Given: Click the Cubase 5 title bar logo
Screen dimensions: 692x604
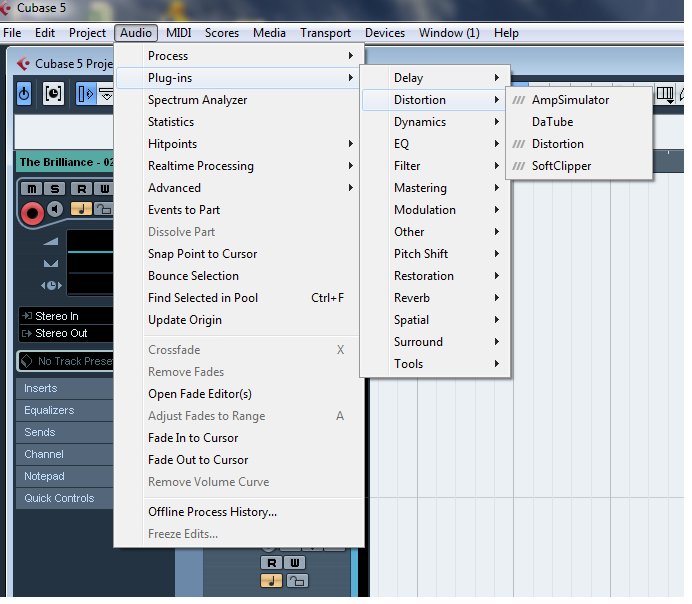Looking at the screenshot, I should (x=5, y=8).
